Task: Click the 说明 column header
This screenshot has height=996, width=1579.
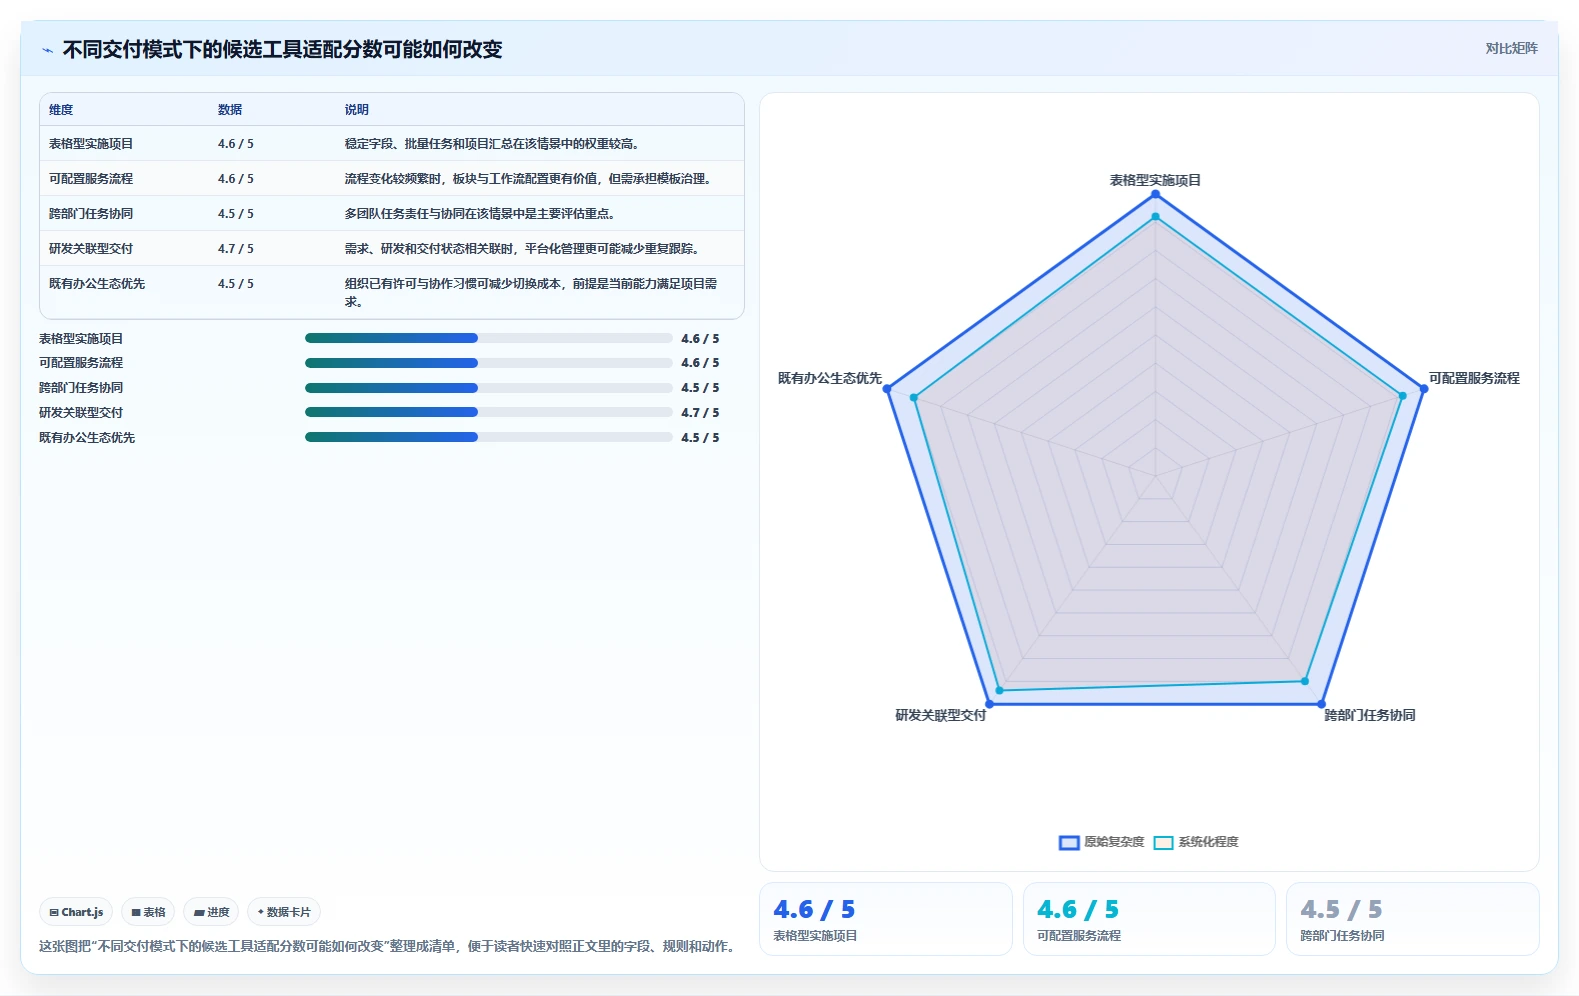Action: coord(357,110)
